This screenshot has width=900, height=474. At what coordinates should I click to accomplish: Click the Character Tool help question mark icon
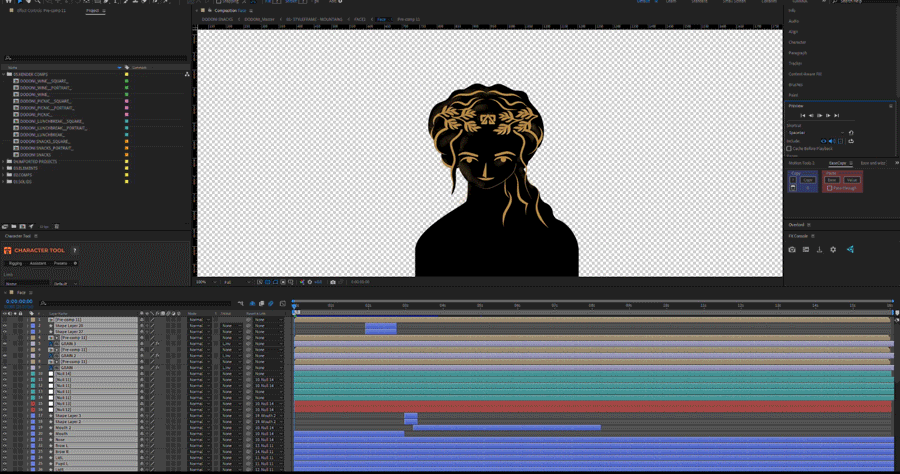coord(74,251)
